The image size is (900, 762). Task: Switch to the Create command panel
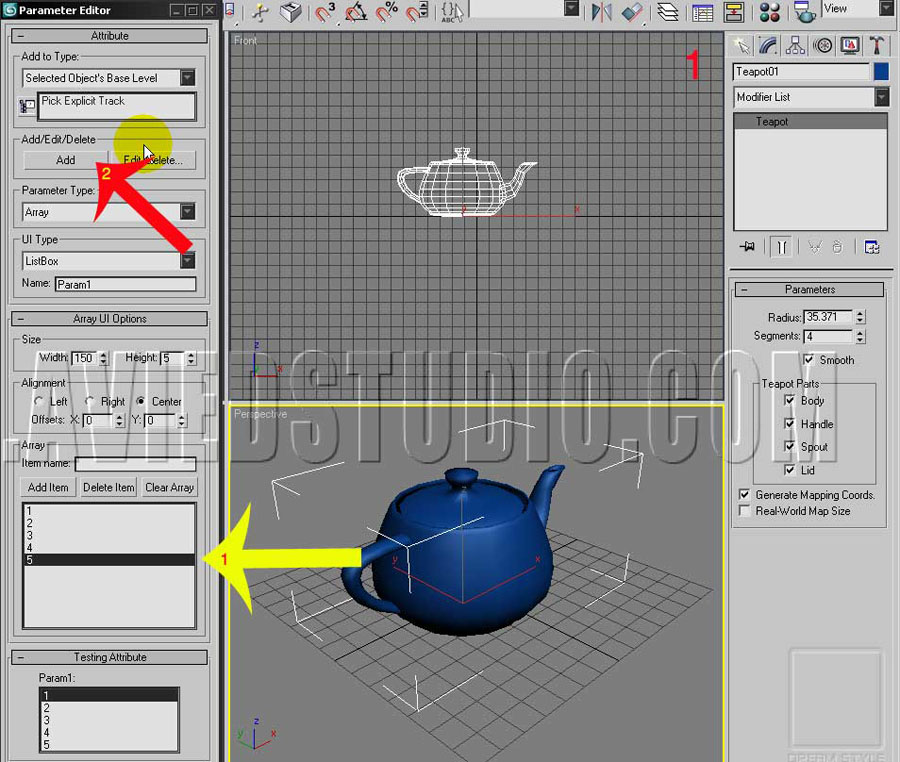742,45
